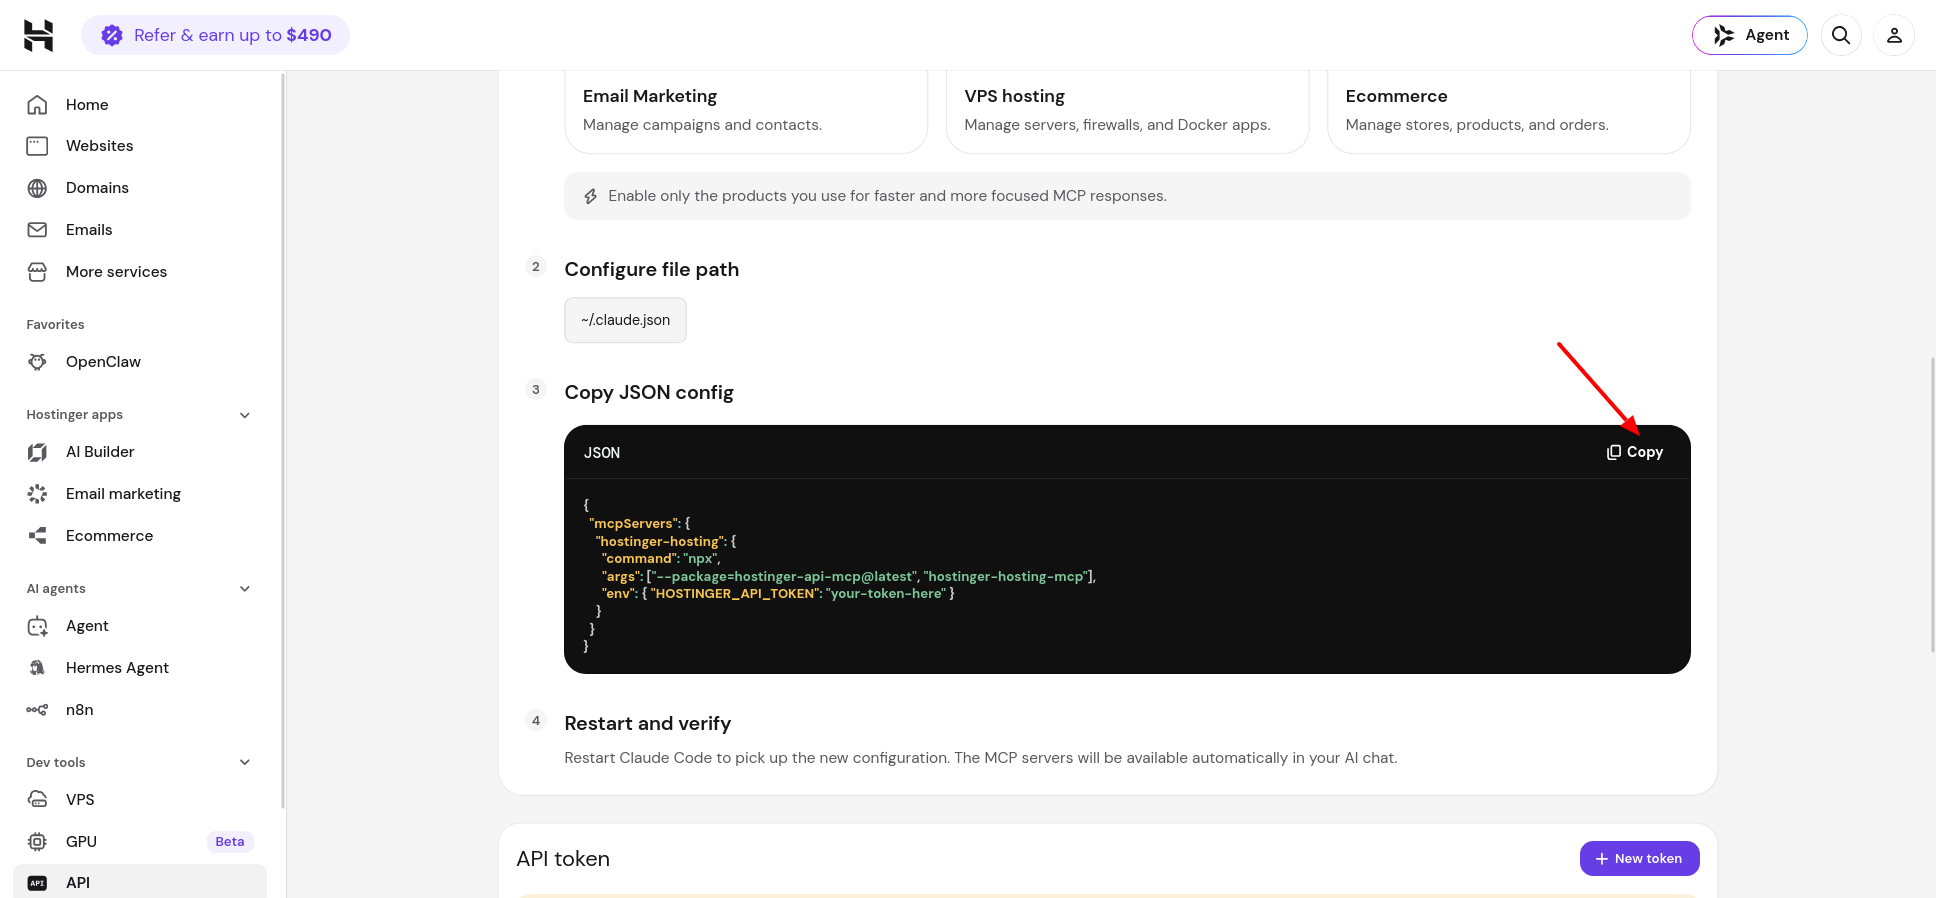1936x898 pixels.
Task: Select the Email Marketing product card
Action: pyautogui.click(x=746, y=111)
